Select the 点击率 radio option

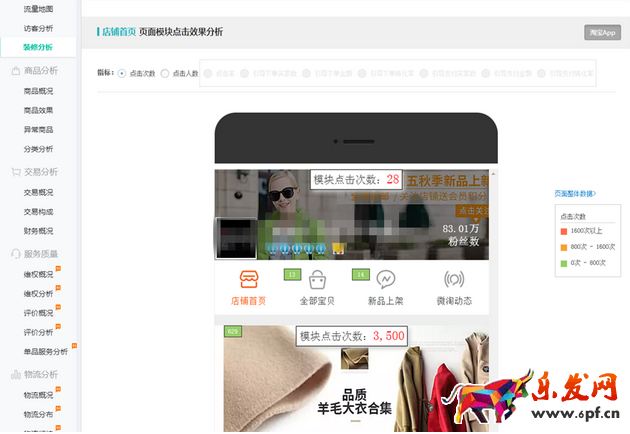pos(208,74)
